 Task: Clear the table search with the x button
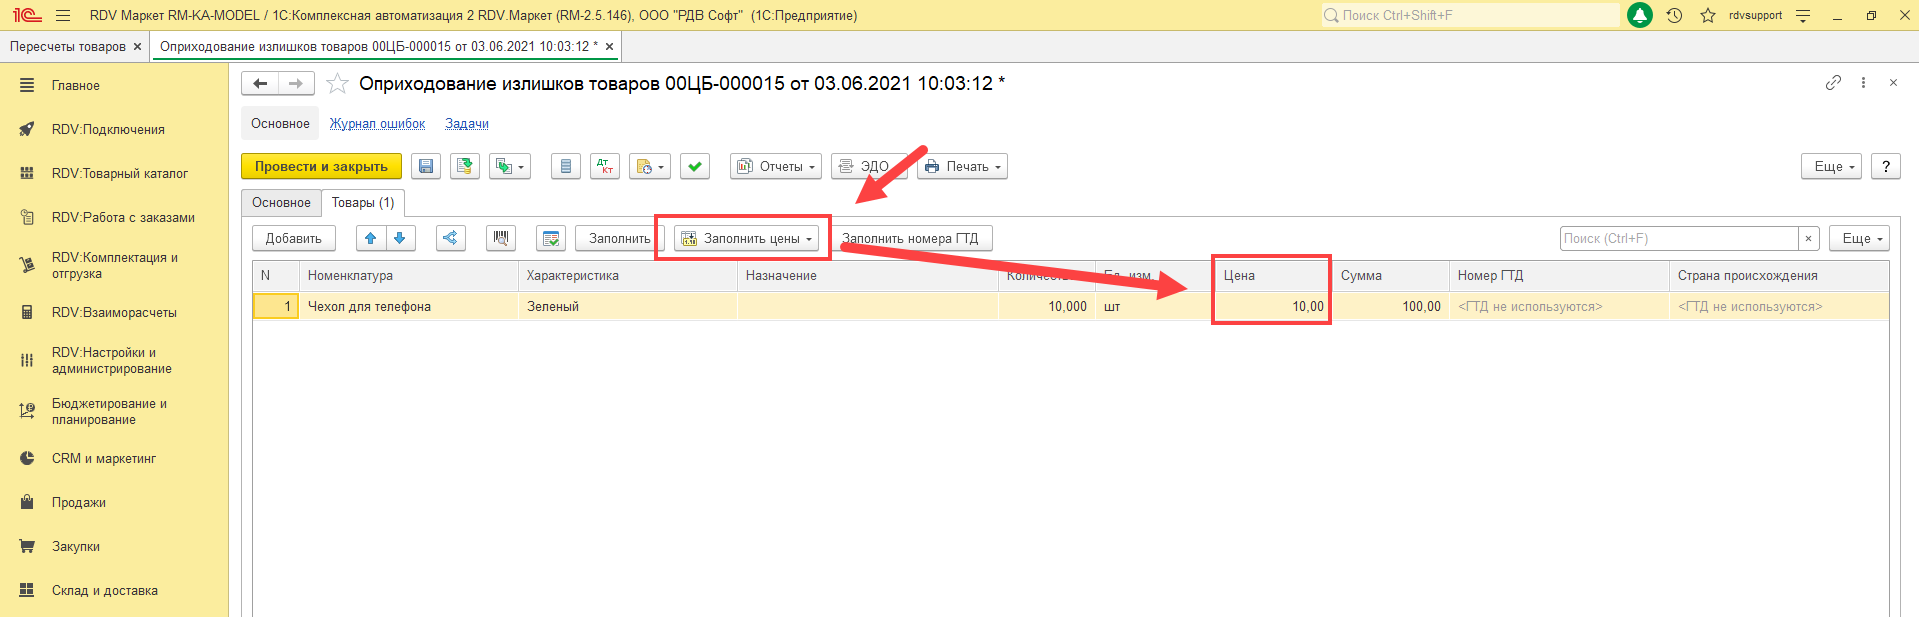click(x=1808, y=238)
